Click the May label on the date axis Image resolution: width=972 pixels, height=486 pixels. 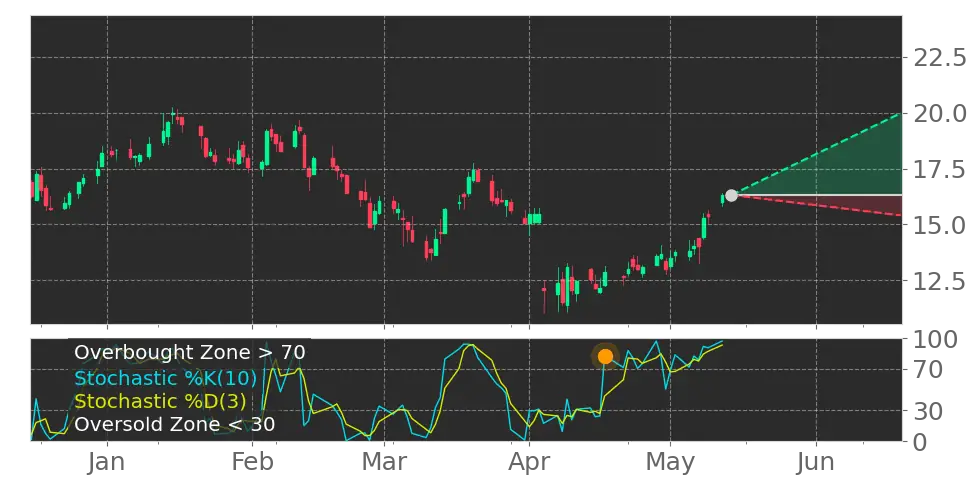tap(670, 464)
